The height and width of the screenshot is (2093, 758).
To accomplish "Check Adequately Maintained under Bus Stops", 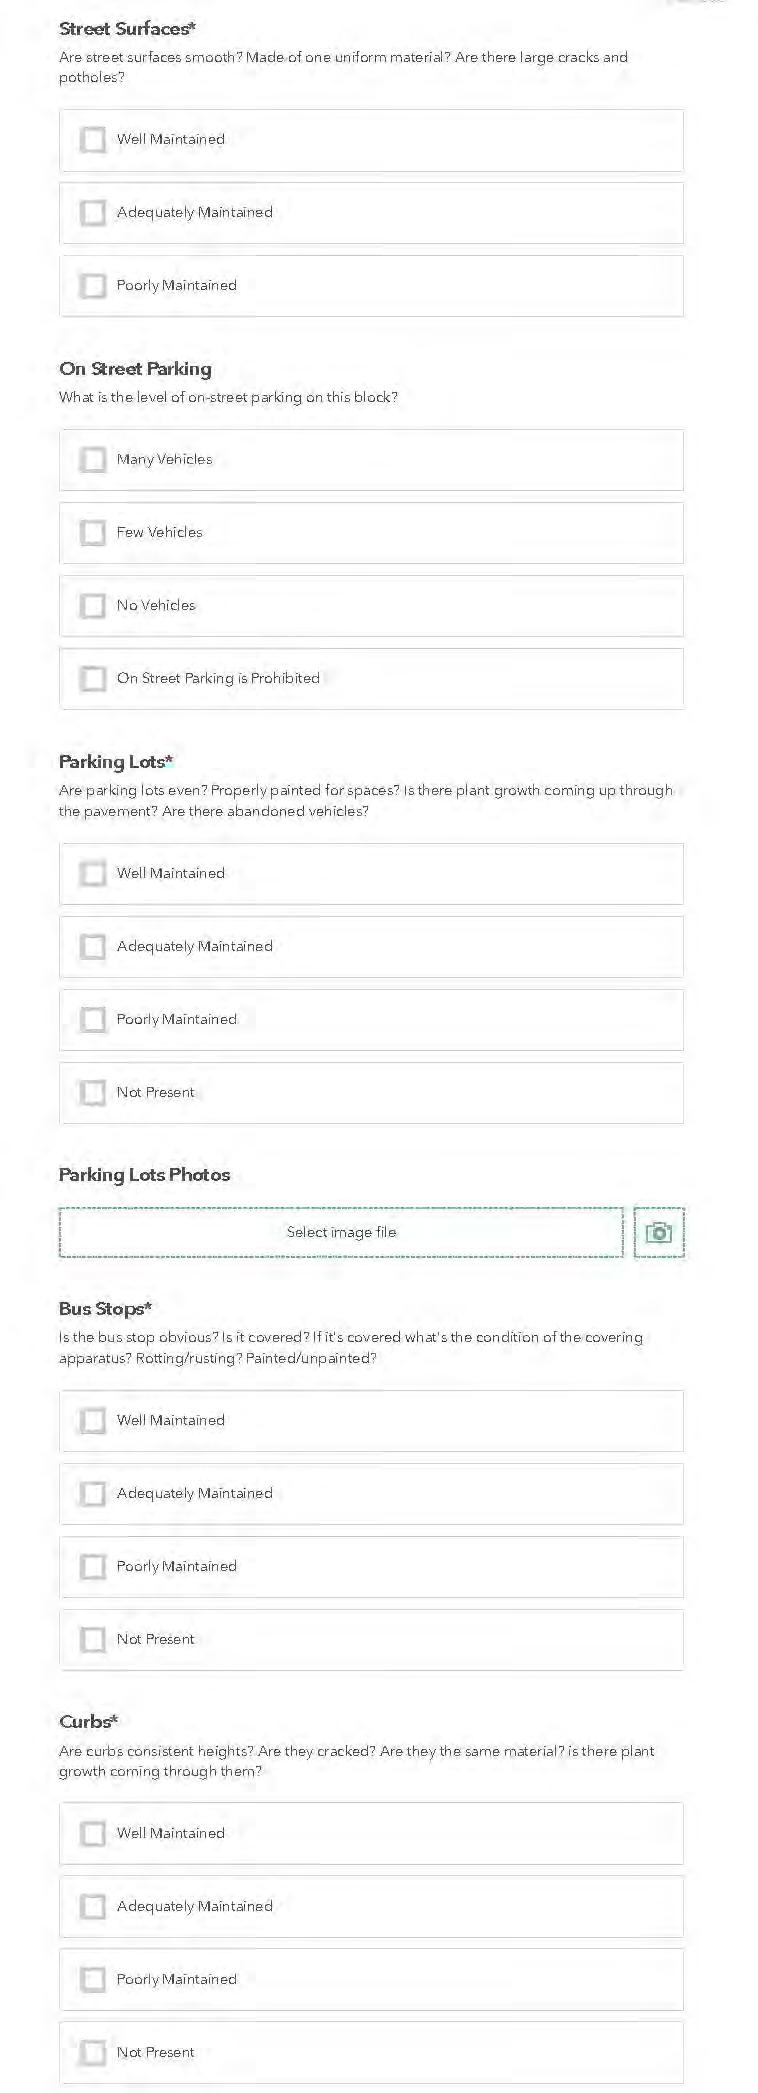I will 93,1493.
